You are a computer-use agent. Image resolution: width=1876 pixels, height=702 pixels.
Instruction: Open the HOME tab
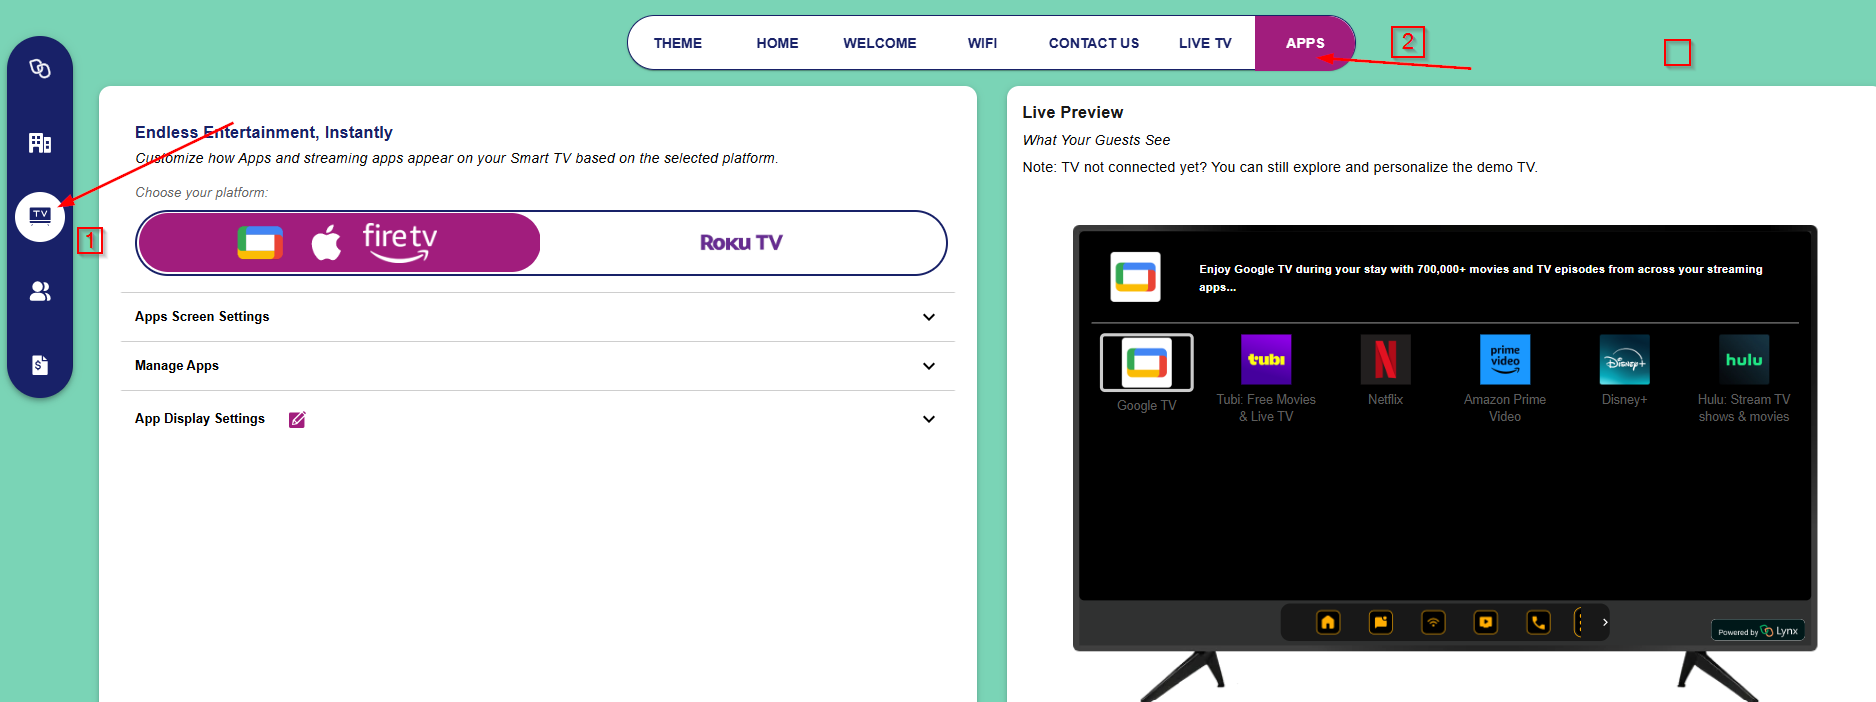[777, 43]
